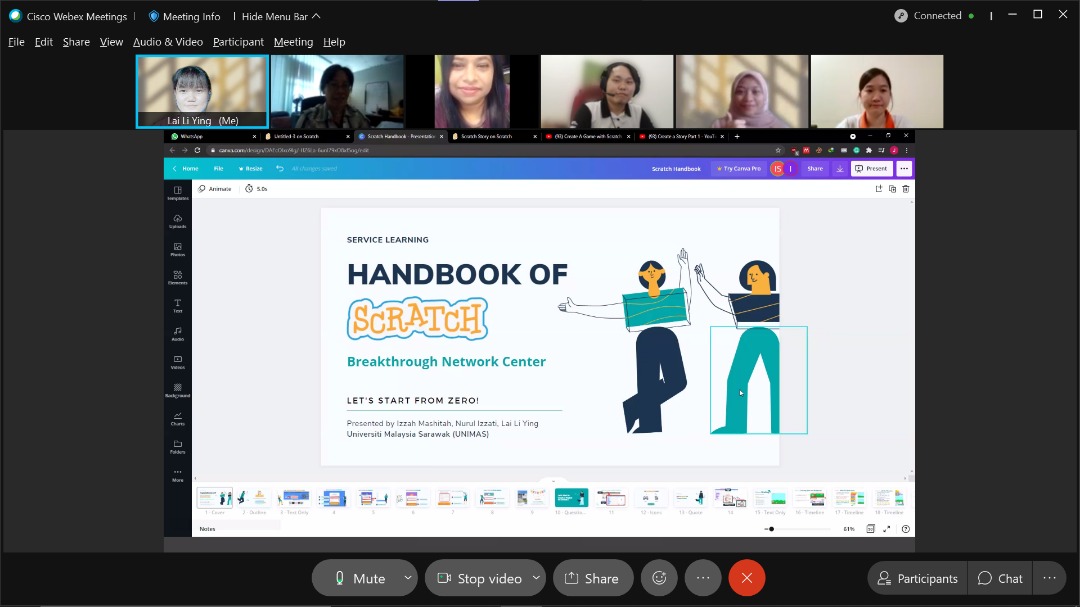Reload the page in the shared browser

tap(198, 150)
